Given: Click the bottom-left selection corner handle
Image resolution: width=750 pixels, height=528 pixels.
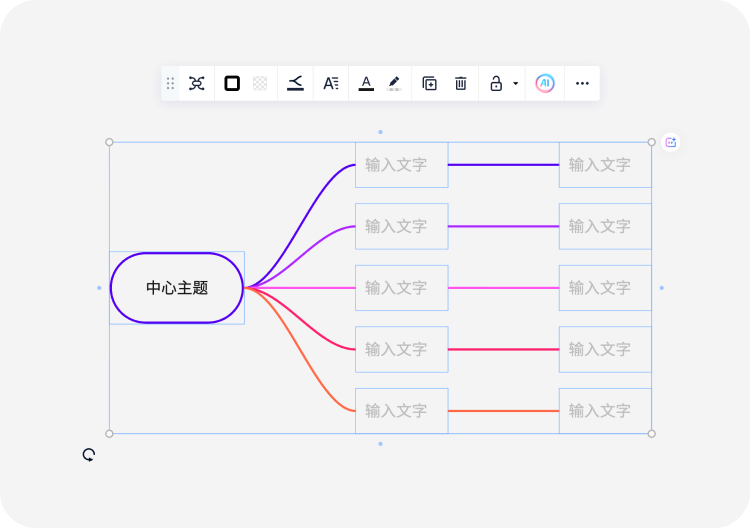Looking at the screenshot, I should (x=109, y=434).
